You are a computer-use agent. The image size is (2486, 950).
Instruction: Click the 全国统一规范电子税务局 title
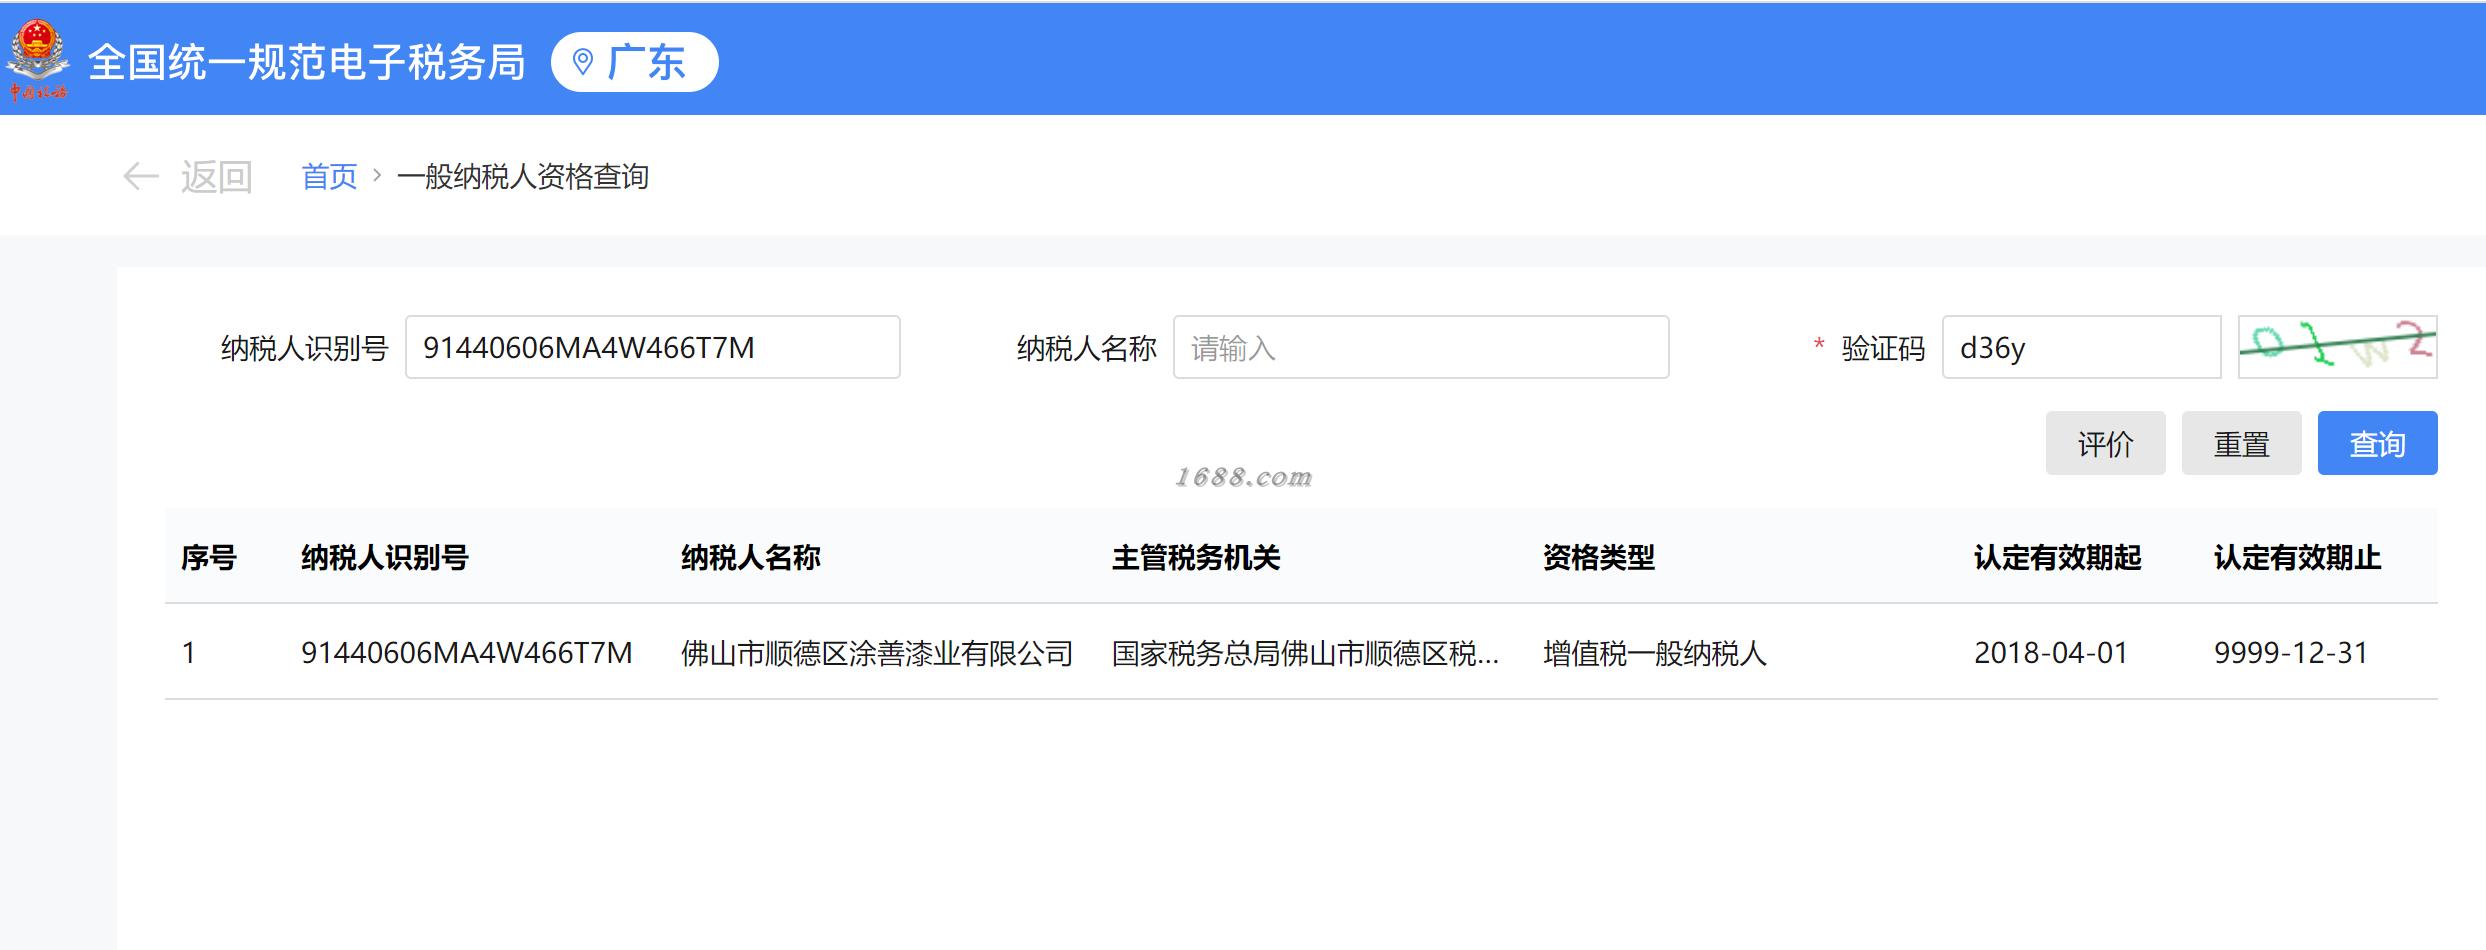pos(307,62)
